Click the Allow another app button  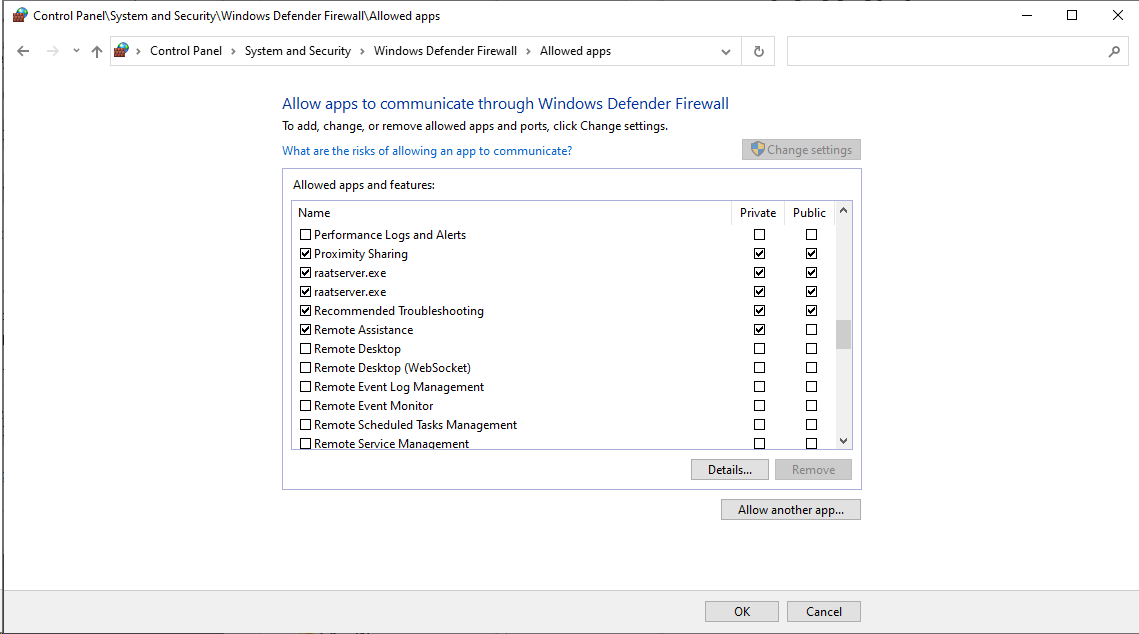(790, 510)
